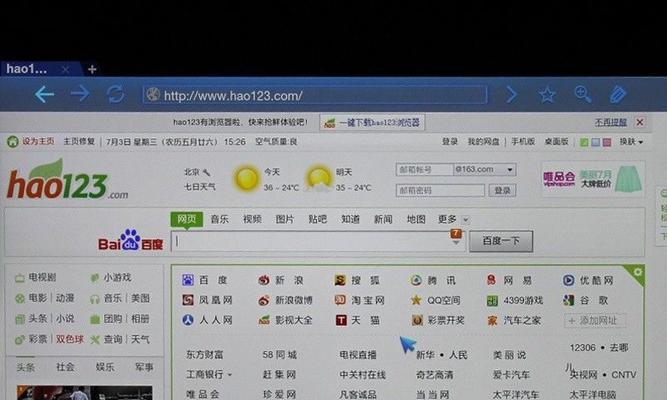Click today's sun weather icon

tap(246, 179)
